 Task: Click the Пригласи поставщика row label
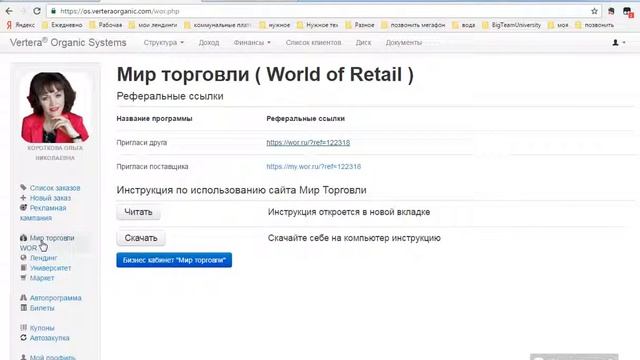[x=152, y=167]
